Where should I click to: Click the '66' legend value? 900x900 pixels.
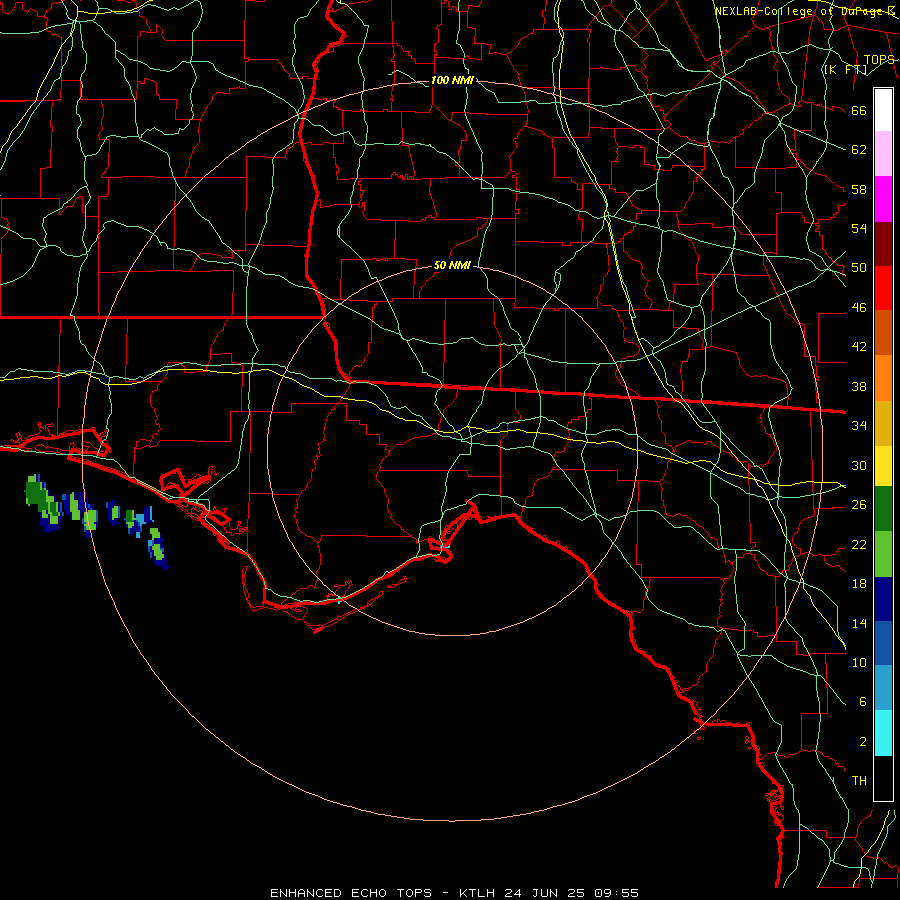[859, 110]
